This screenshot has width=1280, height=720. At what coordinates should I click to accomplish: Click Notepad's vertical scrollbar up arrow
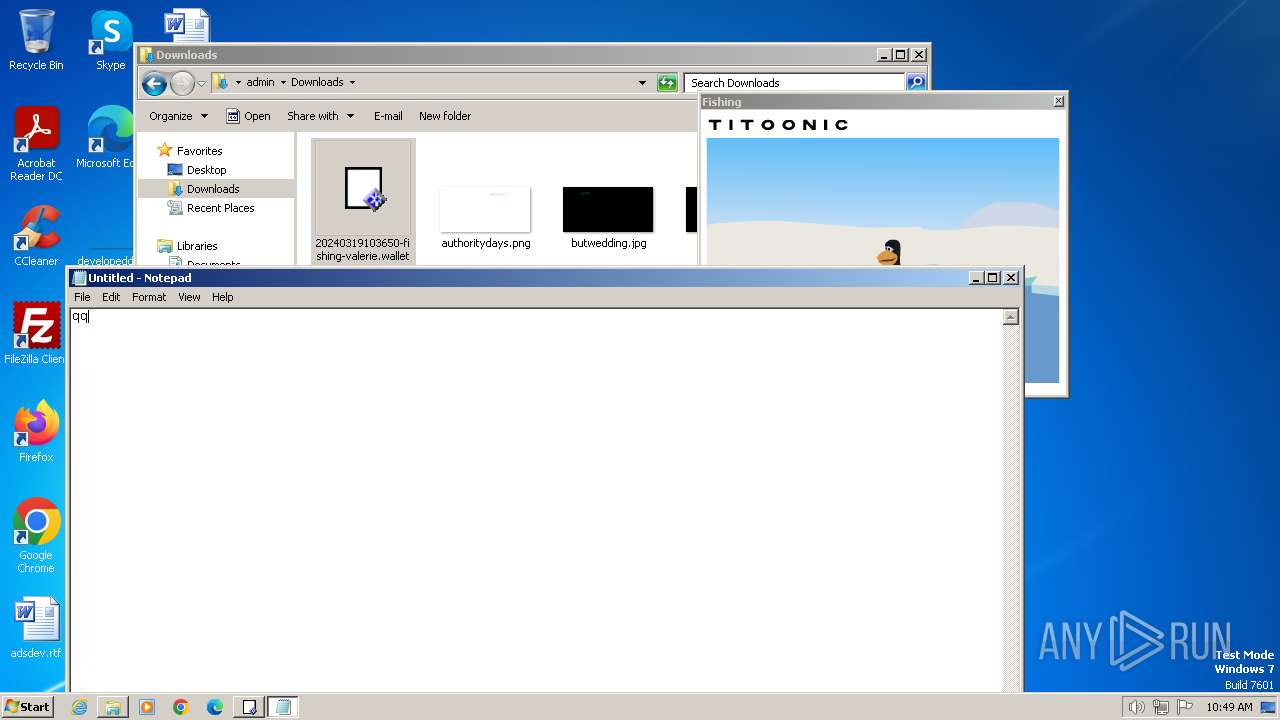[1010, 317]
